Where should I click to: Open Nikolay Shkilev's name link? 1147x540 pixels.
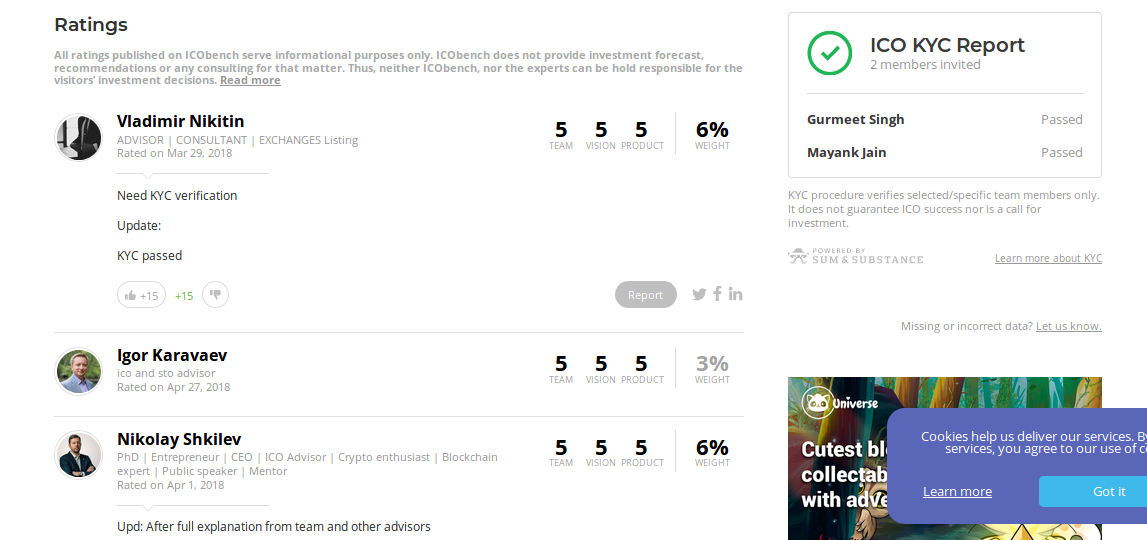179,439
